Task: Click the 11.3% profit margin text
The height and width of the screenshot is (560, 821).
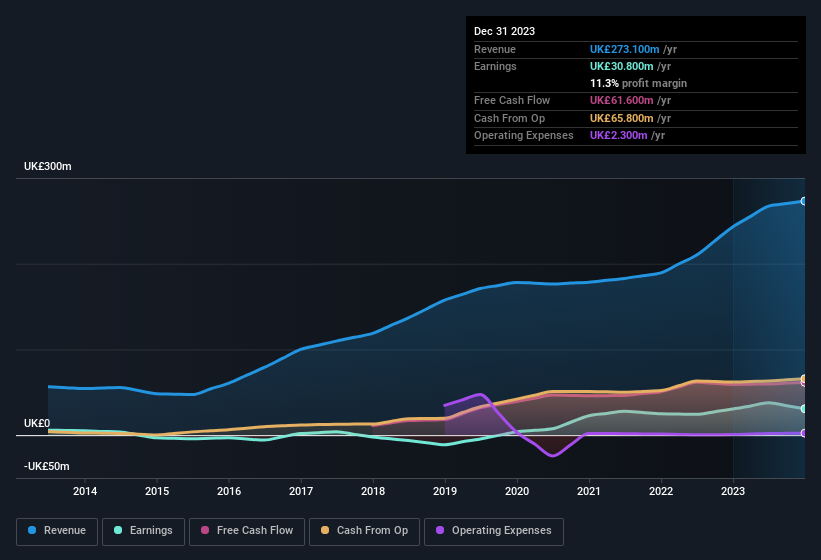Action: point(638,83)
